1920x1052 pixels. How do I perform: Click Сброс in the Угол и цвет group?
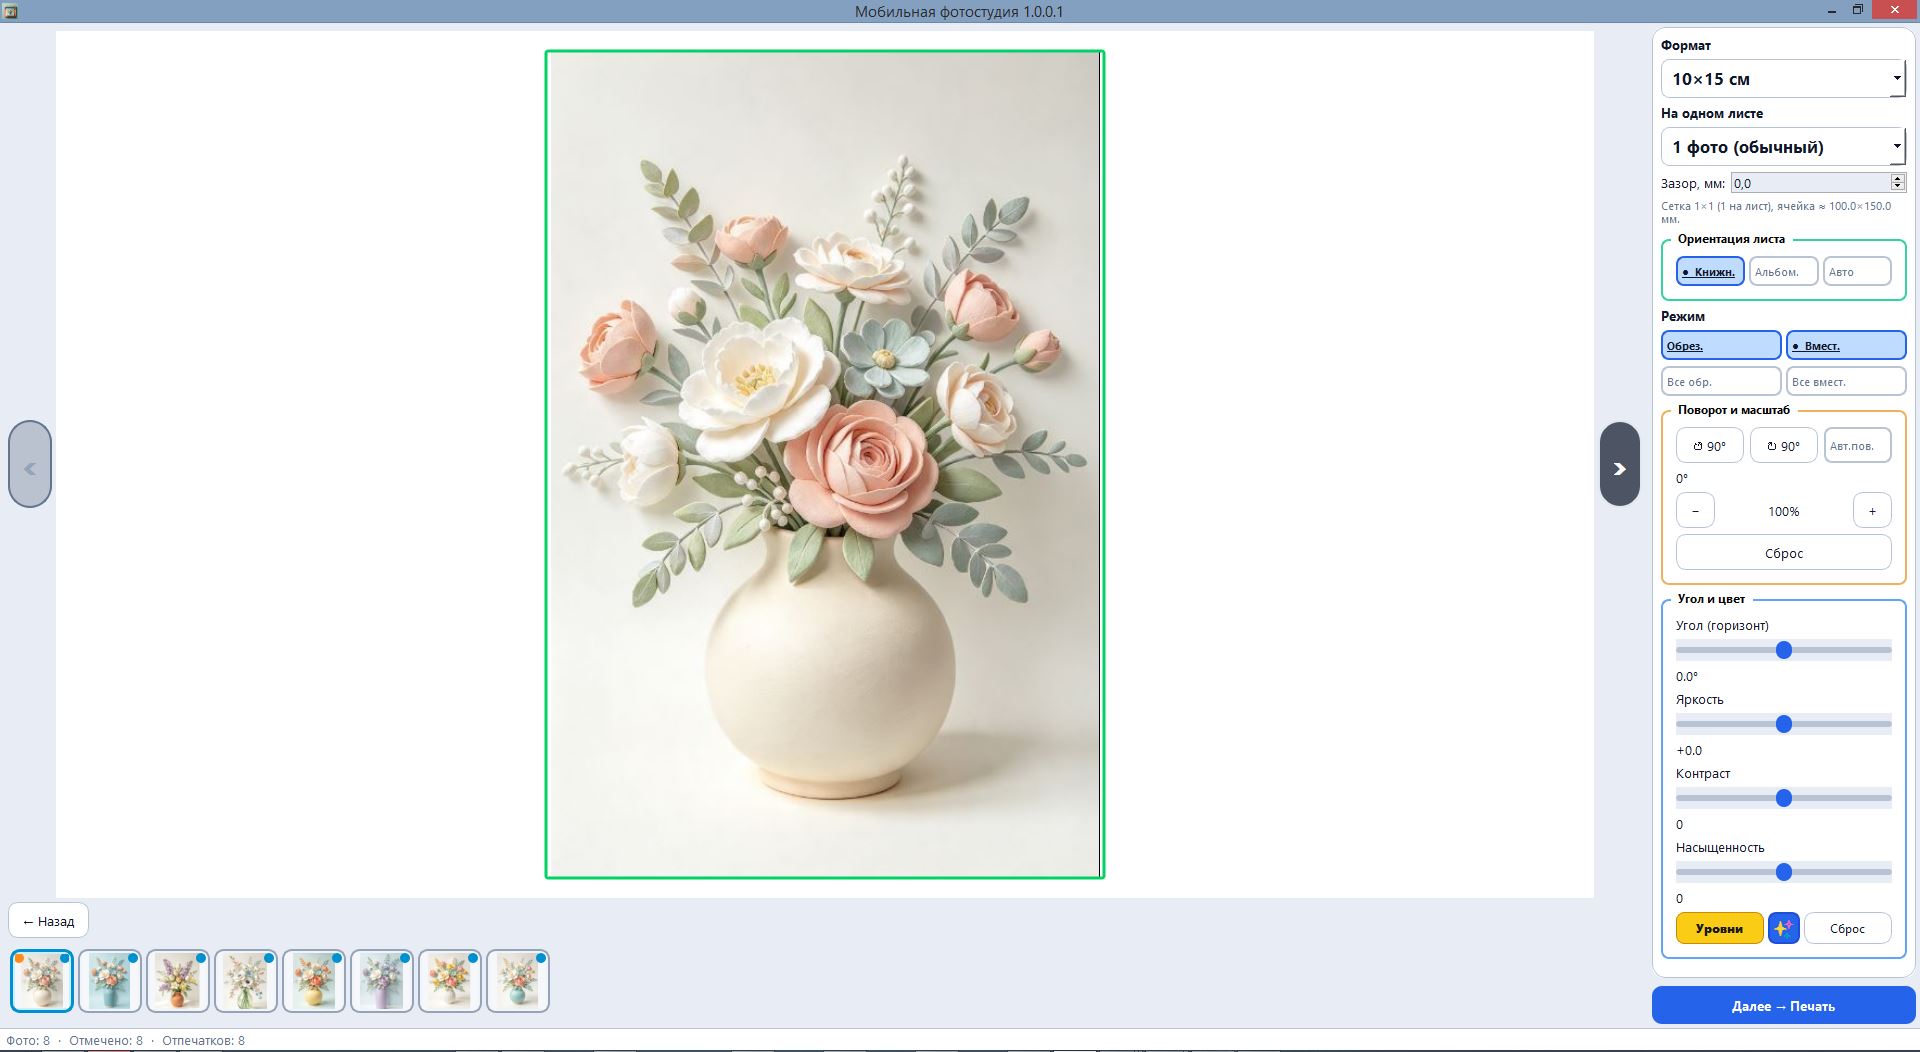pyautogui.click(x=1847, y=928)
